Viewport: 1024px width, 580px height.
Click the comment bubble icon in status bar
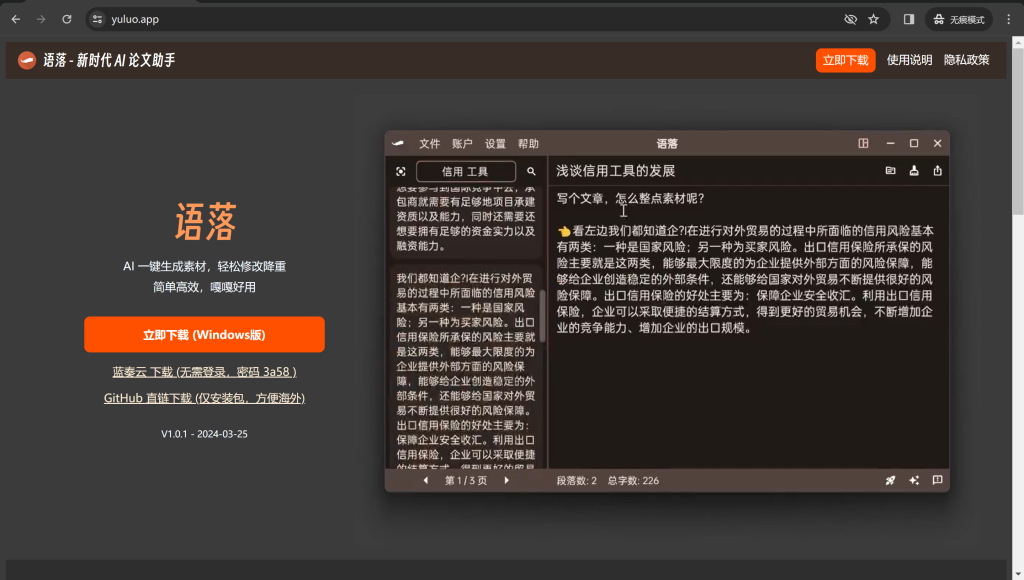click(938, 480)
